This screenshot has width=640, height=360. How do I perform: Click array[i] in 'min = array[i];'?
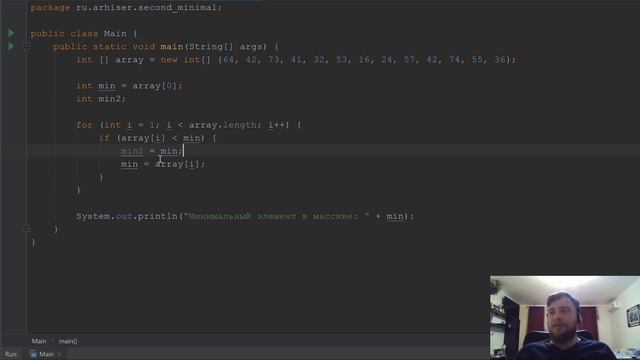(x=177, y=164)
